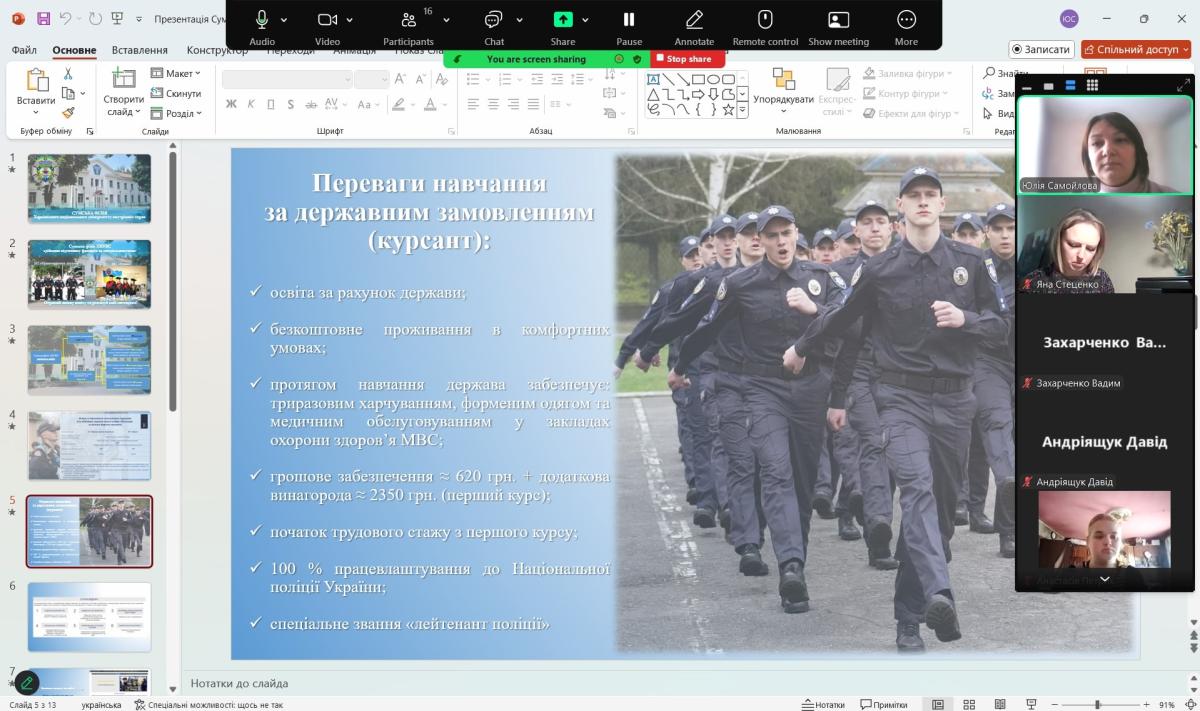Click the Save icon in title bar
This screenshot has width=1200, height=711.
pos(43,19)
